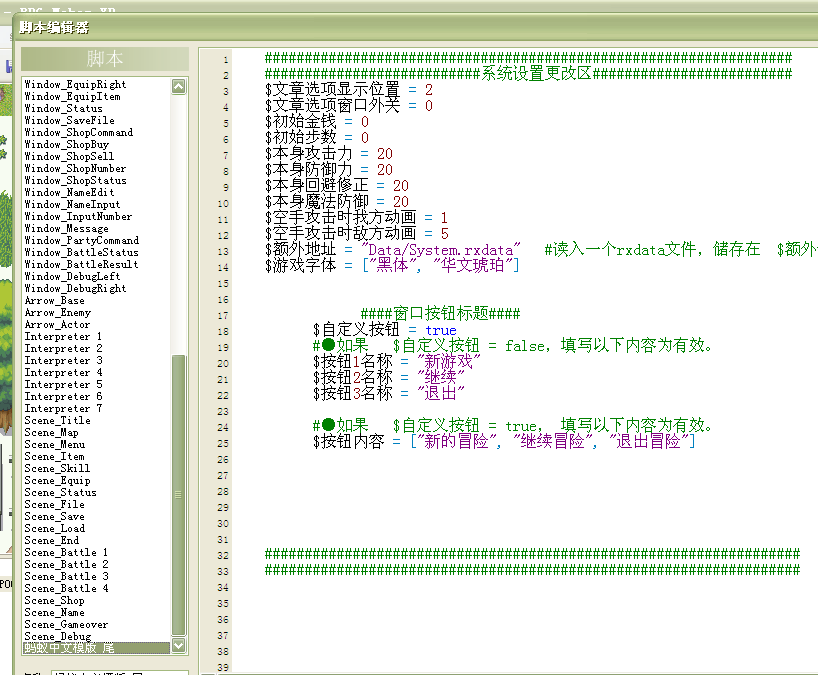This screenshot has width=818, height=675.
Task: Open the Window_NameInput script
Action: 72,204
